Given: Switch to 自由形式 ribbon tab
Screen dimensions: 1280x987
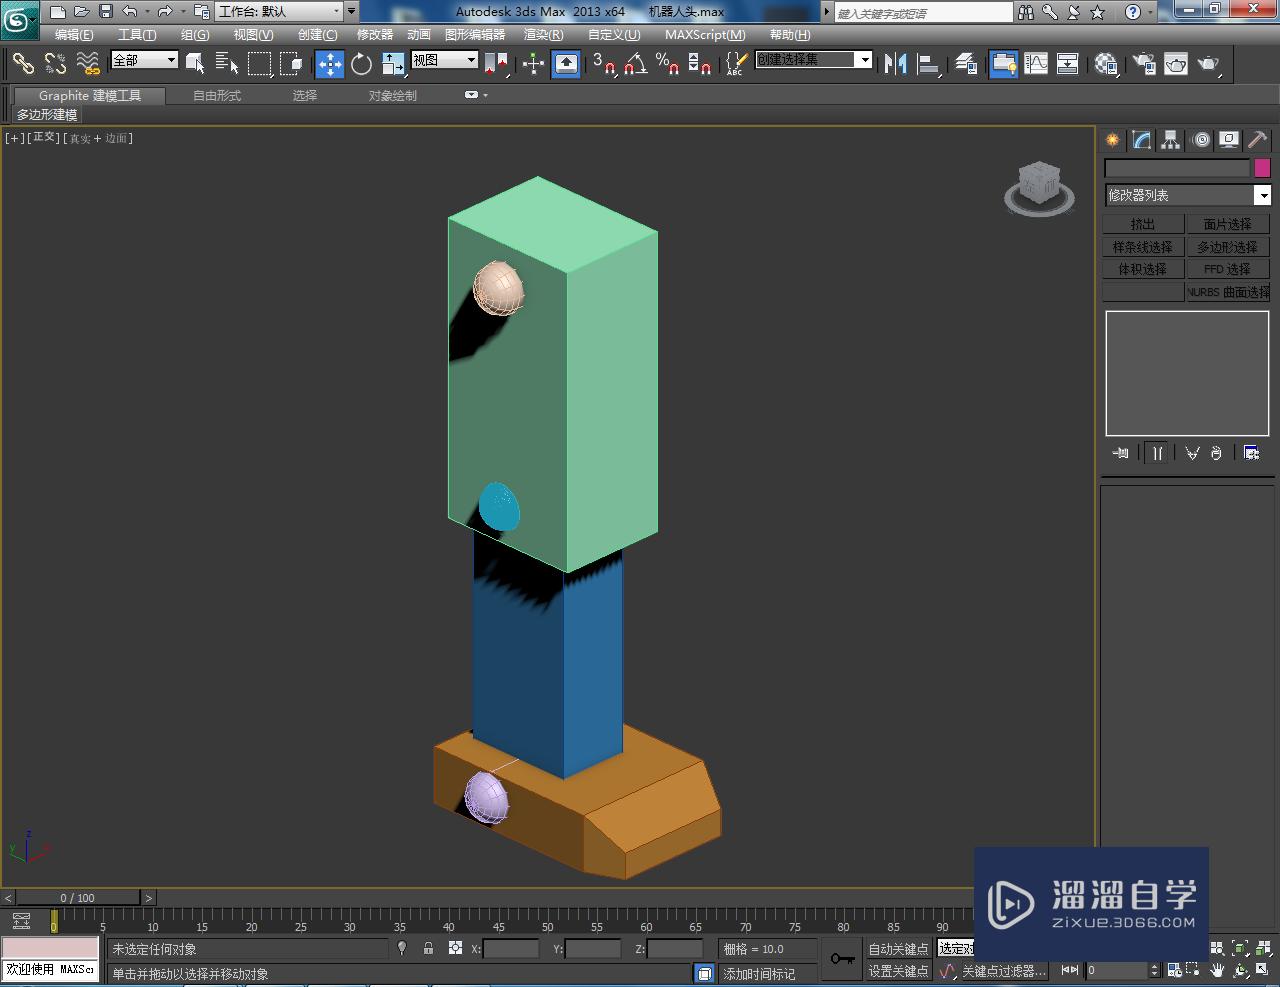Looking at the screenshot, I should [217, 95].
